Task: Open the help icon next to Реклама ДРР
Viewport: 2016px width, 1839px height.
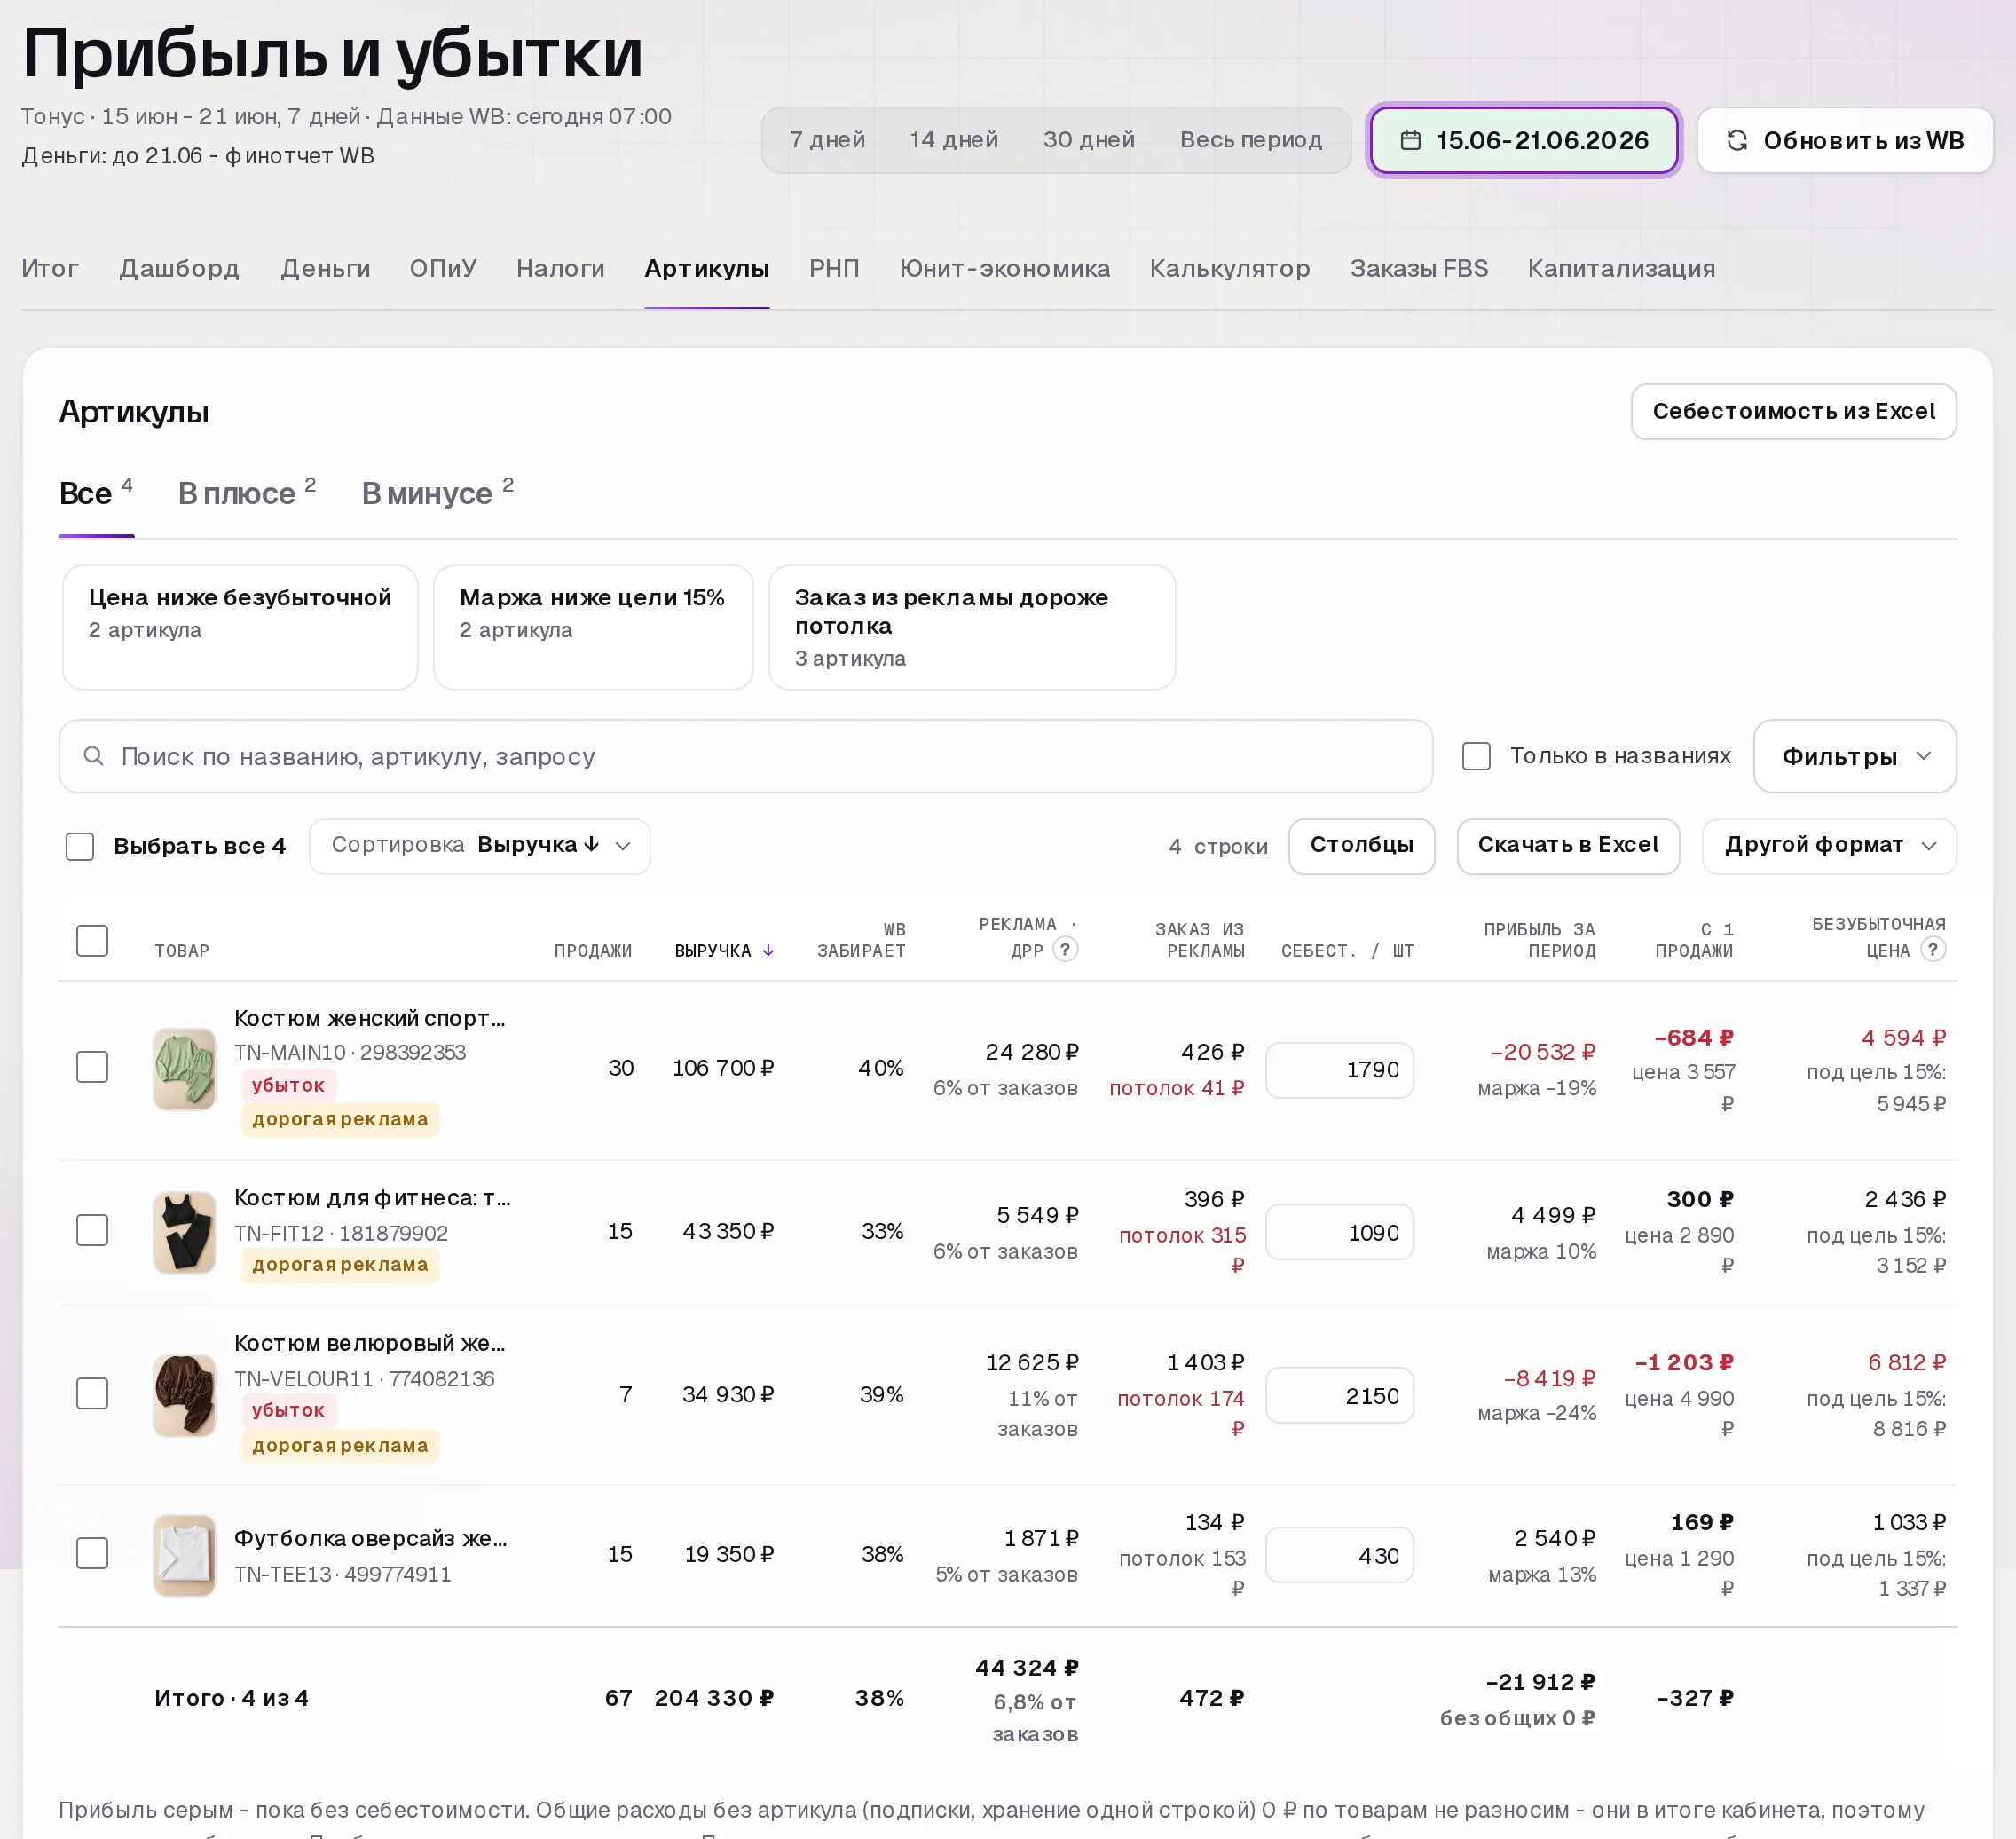Action: [1066, 950]
